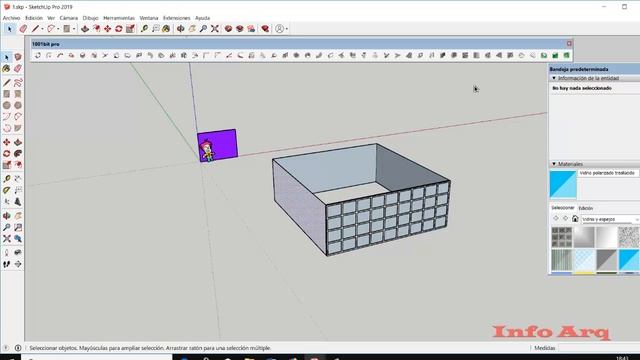Select the Move tool in top toolbar
This screenshot has height=360, width=640.
107,29
